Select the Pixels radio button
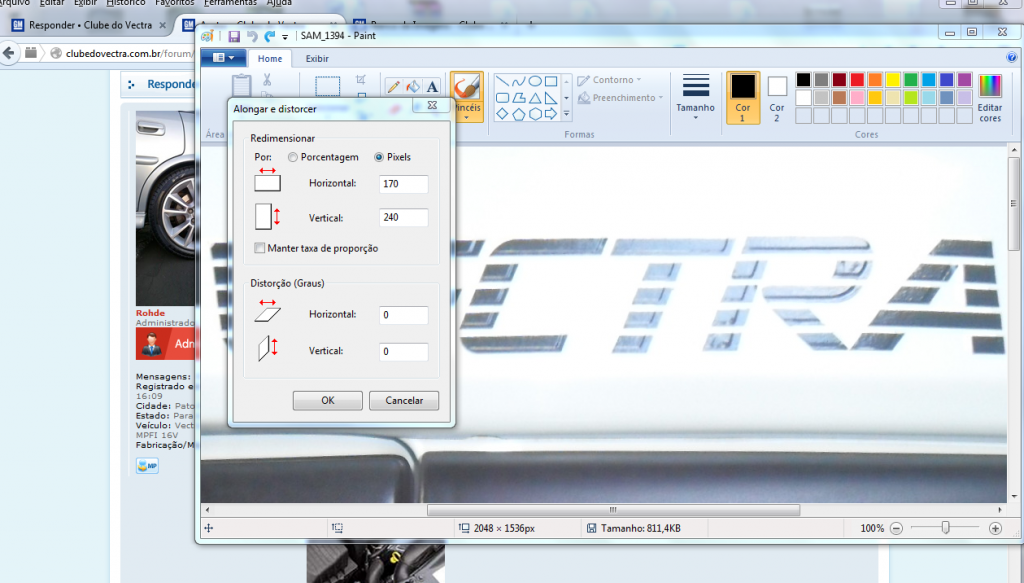This screenshot has height=583, width=1024. tap(379, 157)
